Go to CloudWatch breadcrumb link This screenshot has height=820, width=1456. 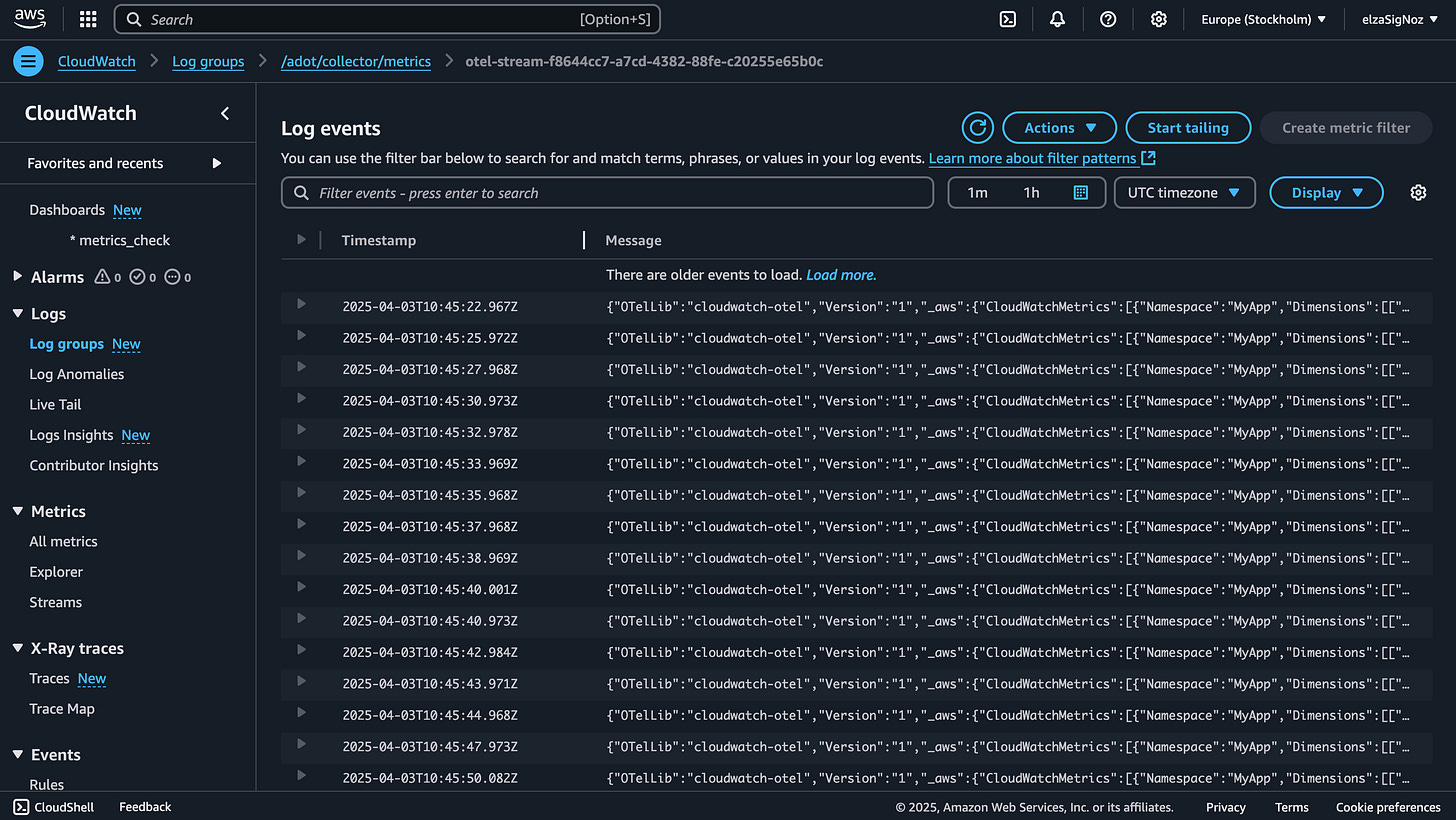click(97, 61)
